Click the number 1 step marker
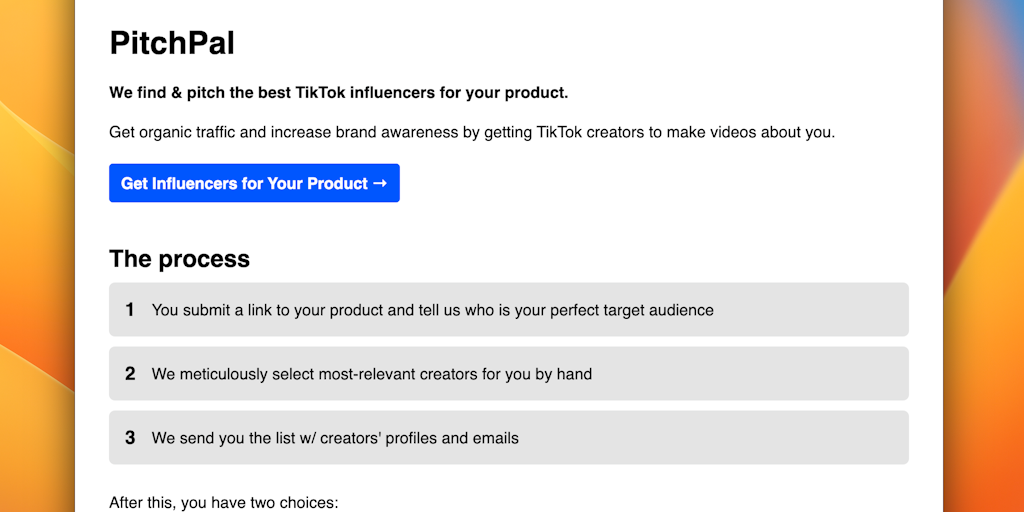Viewport: 1024px width, 512px height. point(130,310)
